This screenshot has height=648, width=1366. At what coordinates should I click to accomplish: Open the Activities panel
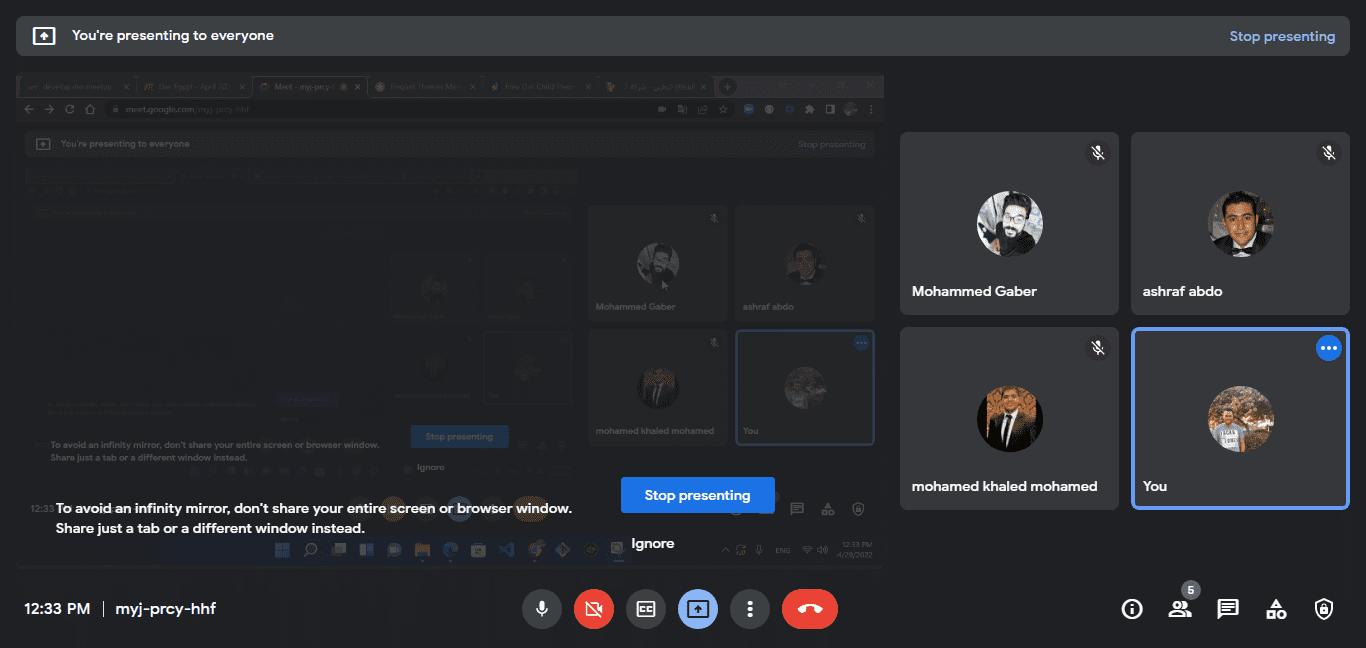[x=1276, y=609]
